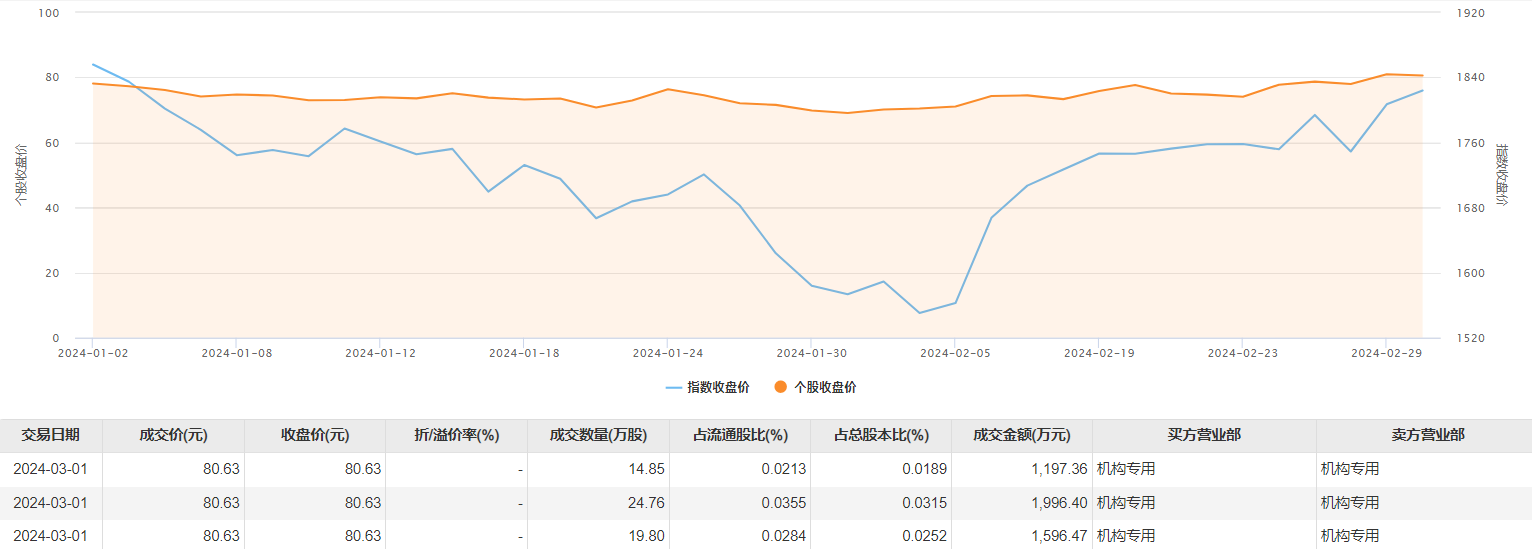Select 机构专用 buyer in the 14.85 row

tap(1126, 468)
